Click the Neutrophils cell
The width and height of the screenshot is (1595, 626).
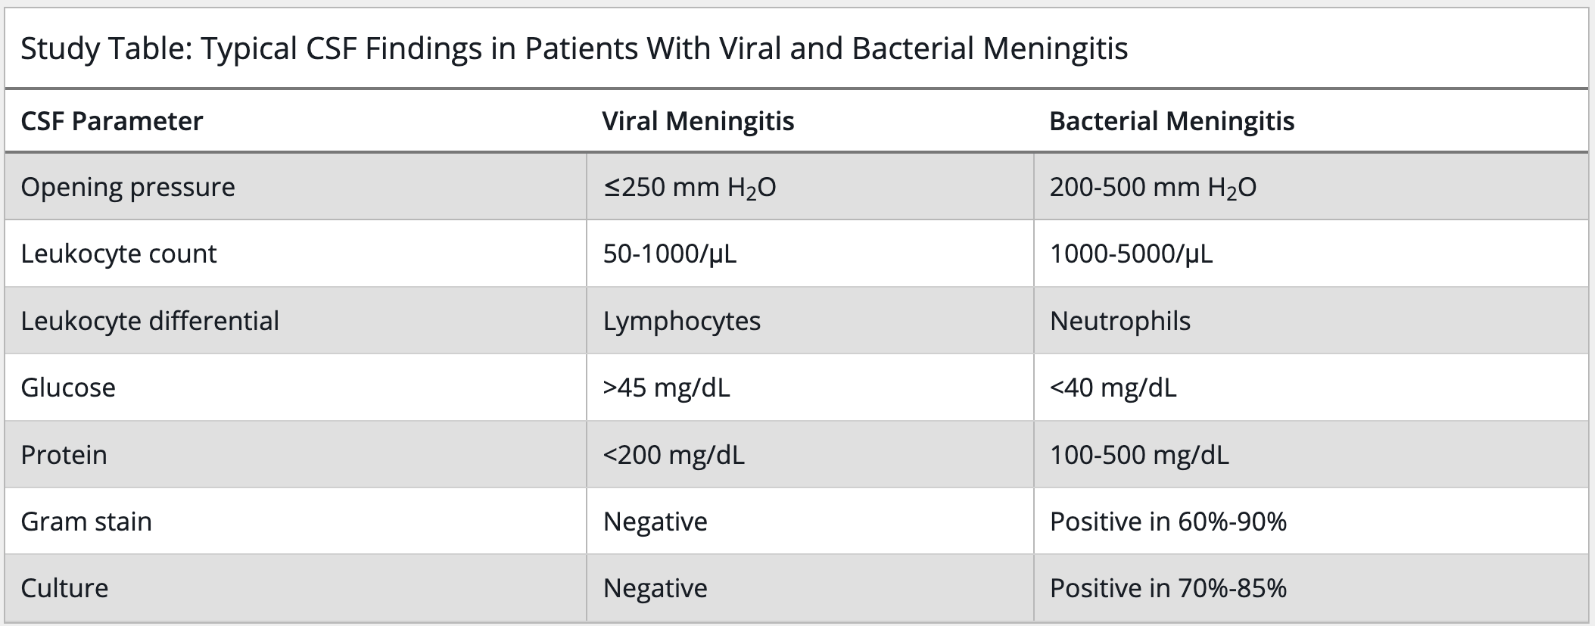[x=1120, y=321]
